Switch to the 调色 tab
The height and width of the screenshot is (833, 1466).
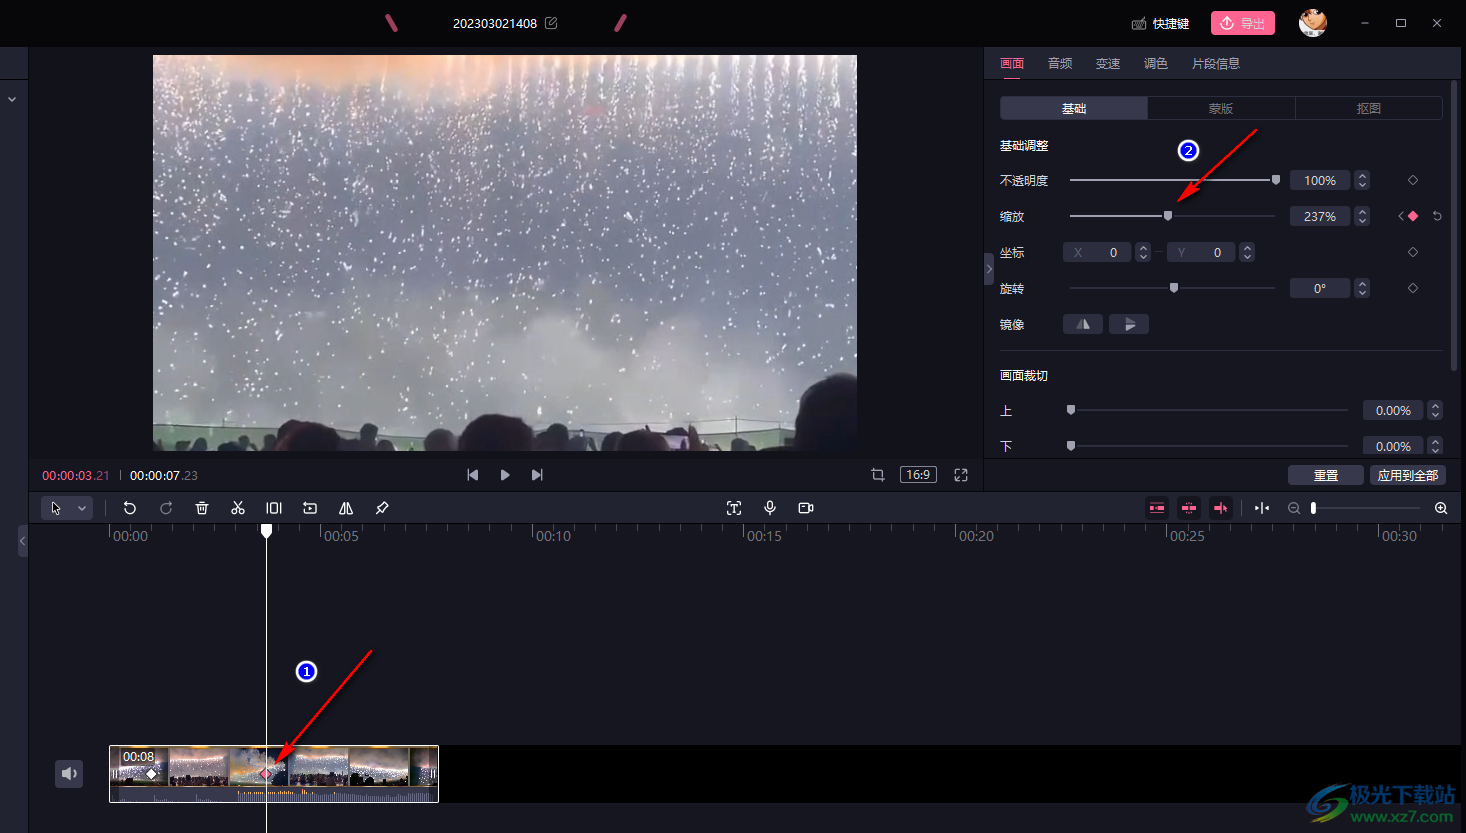point(1156,63)
